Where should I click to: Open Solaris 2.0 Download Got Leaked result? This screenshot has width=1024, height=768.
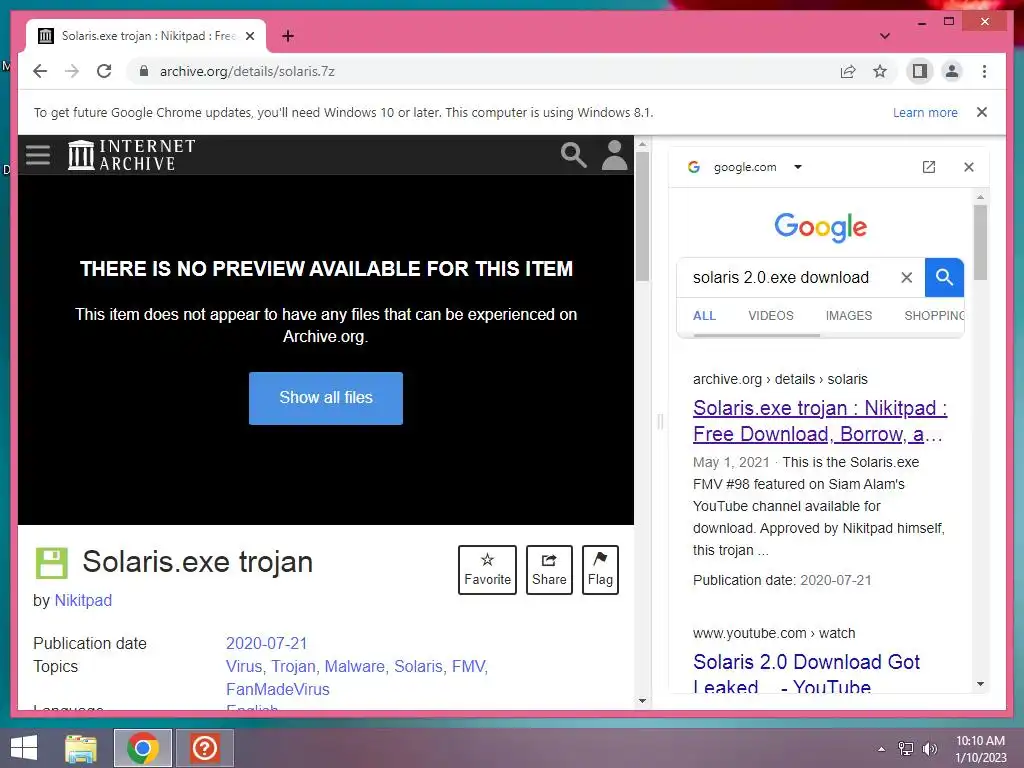click(x=806, y=674)
